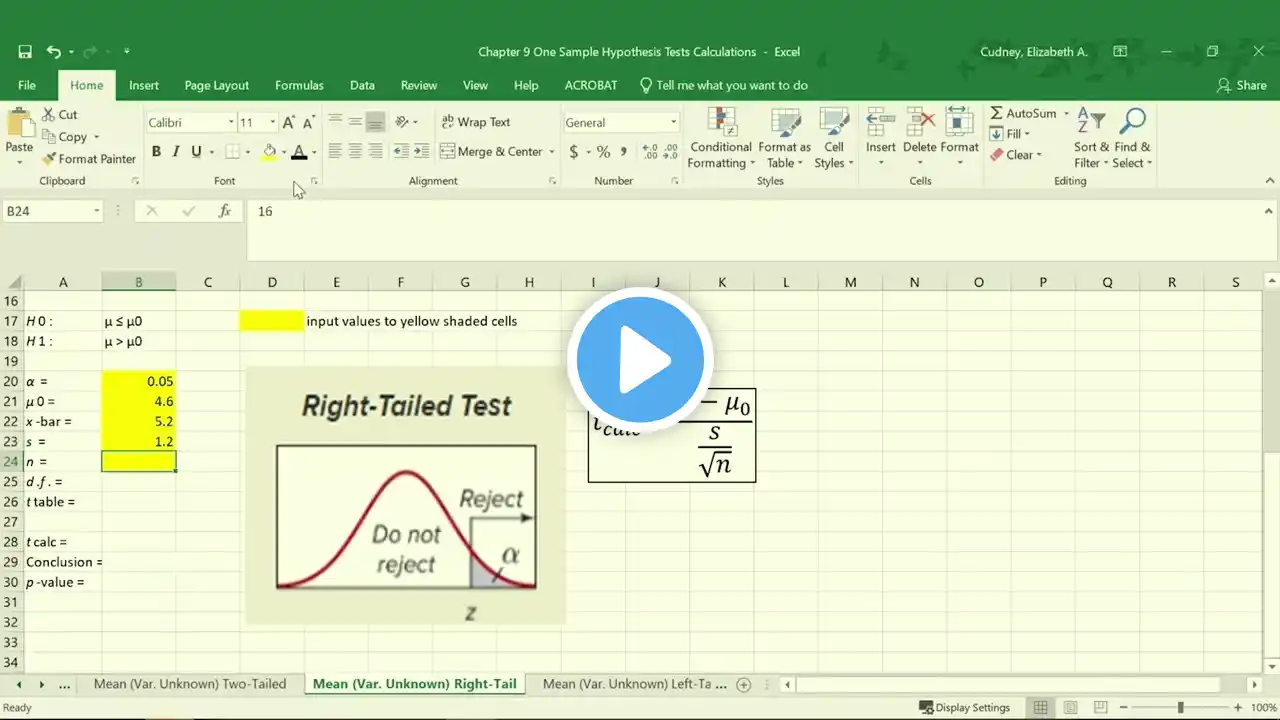This screenshot has width=1280, height=720.
Task: Apply the comma style format
Action: [x=624, y=152]
